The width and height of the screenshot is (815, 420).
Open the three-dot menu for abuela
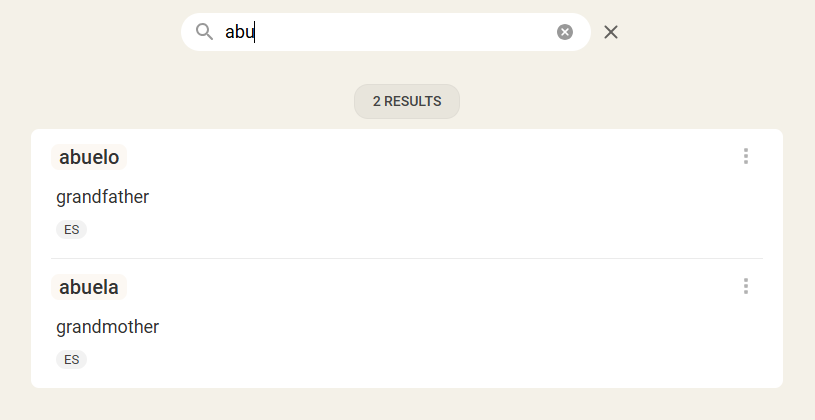tap(745, 286)
